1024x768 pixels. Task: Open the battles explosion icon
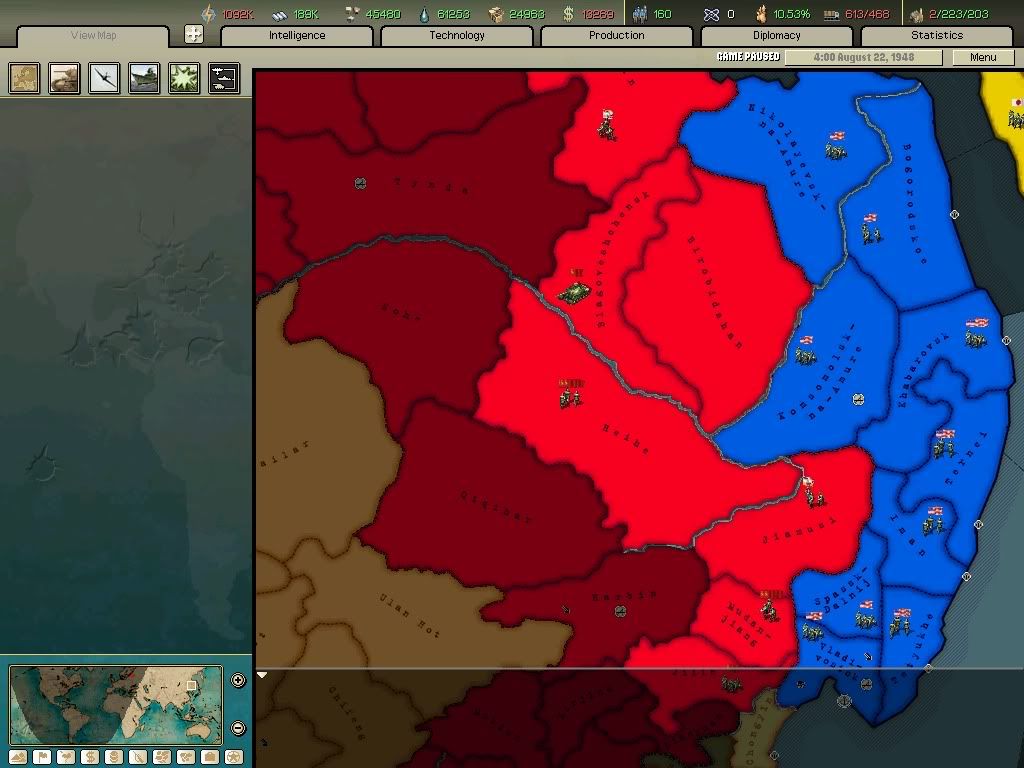184,78
